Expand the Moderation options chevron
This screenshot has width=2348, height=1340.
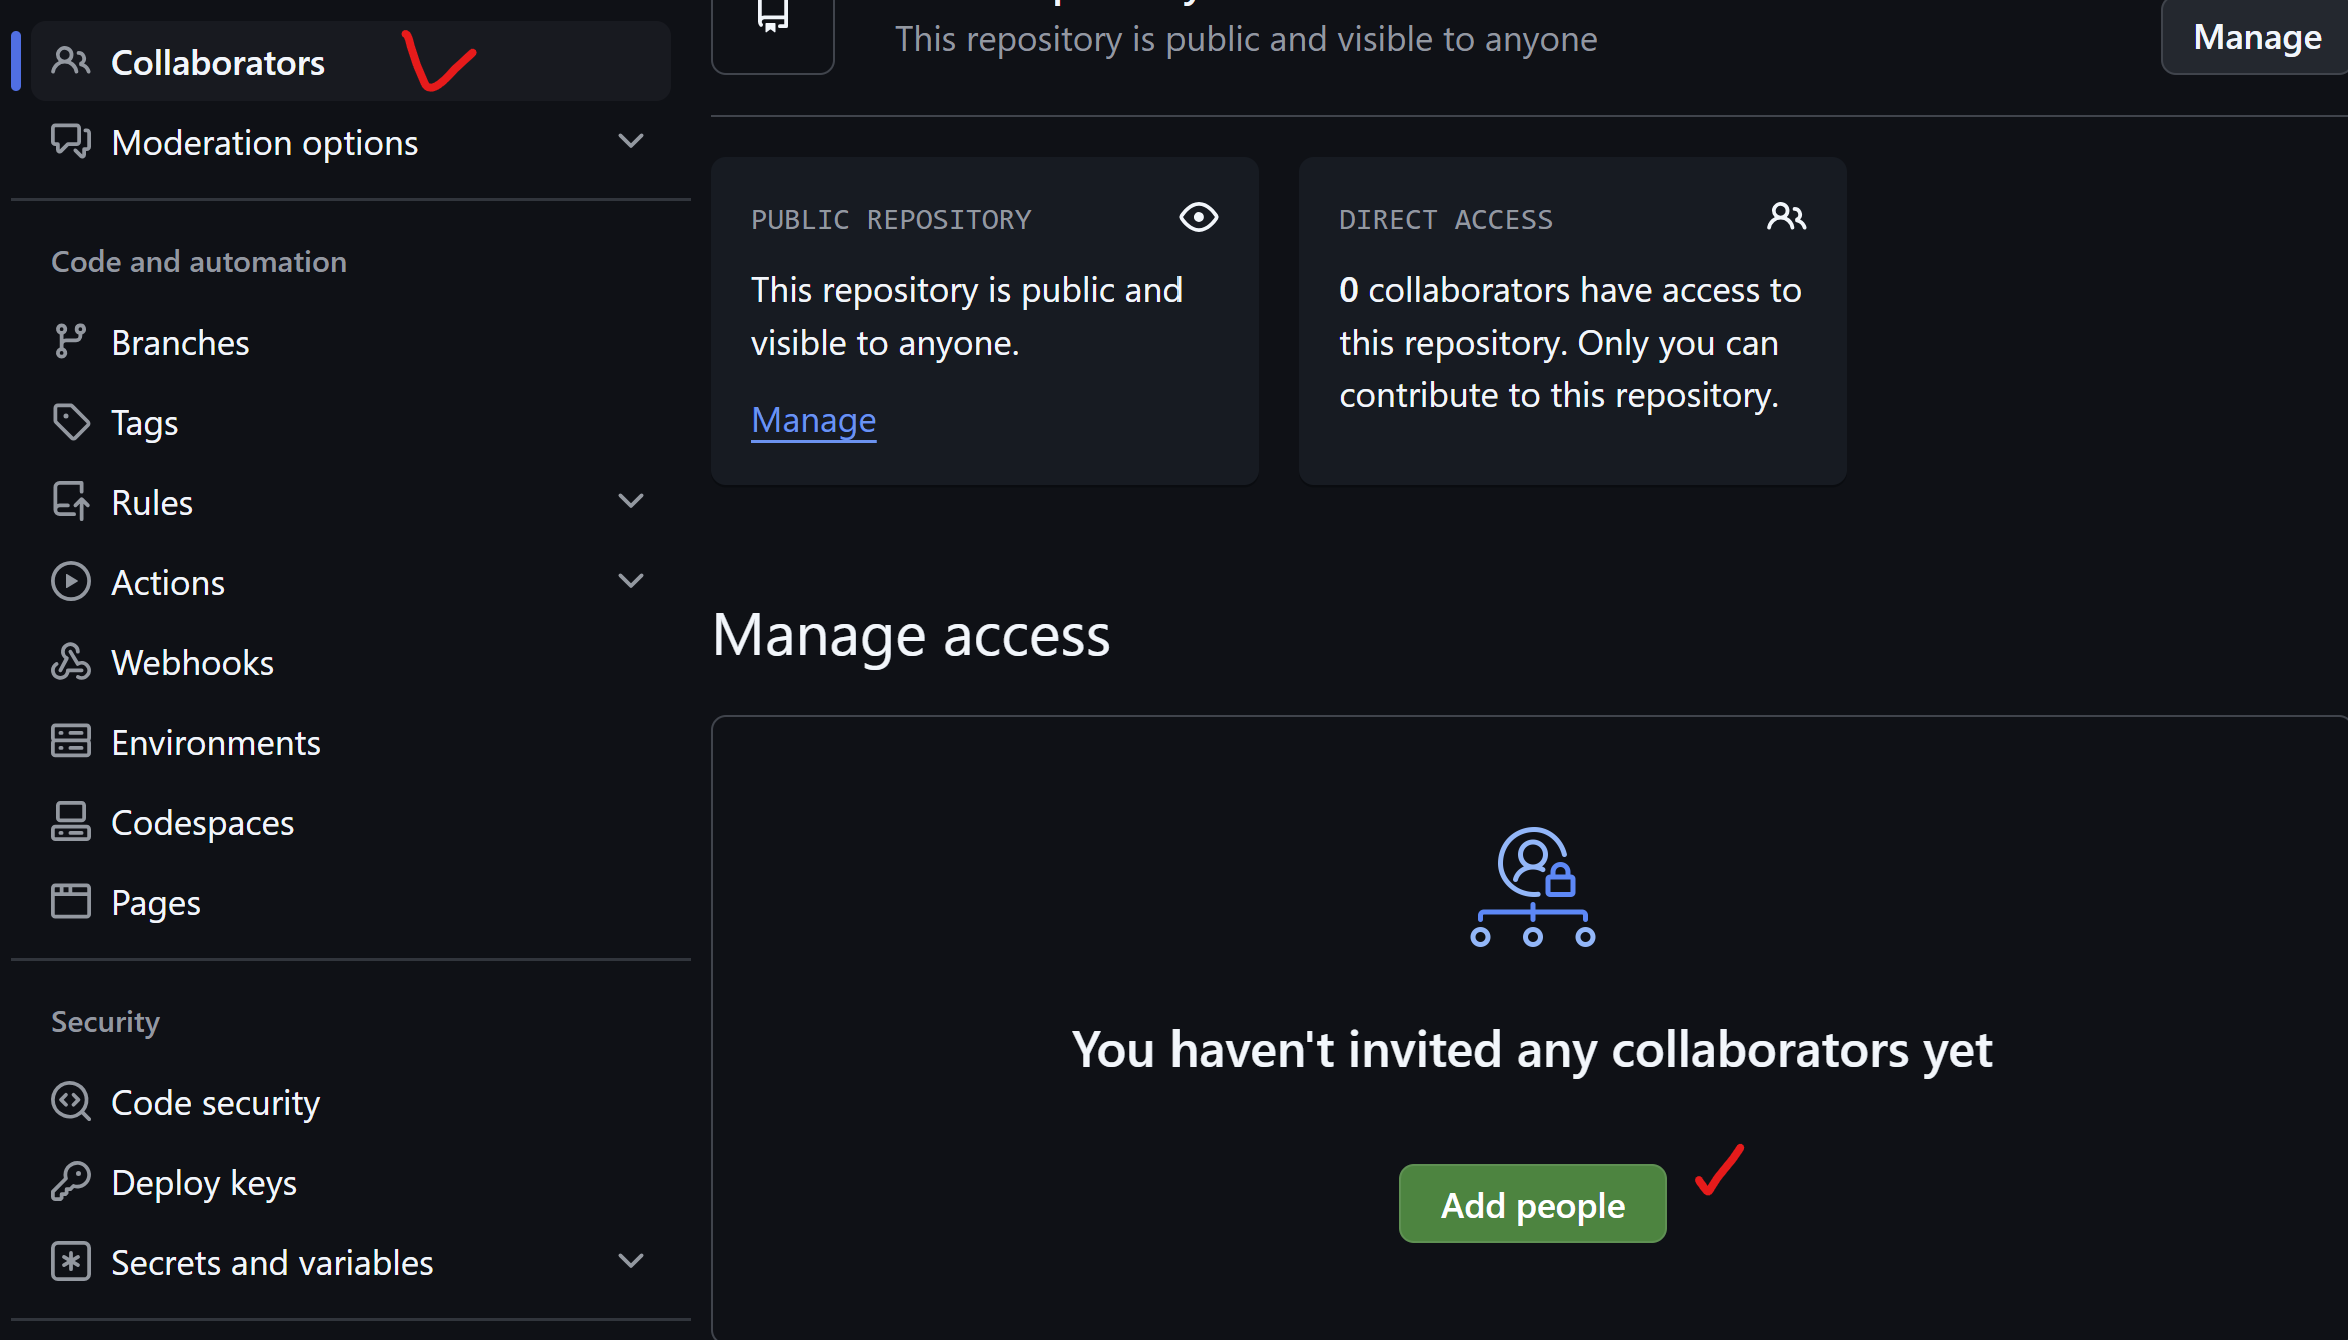coord(630,141)
